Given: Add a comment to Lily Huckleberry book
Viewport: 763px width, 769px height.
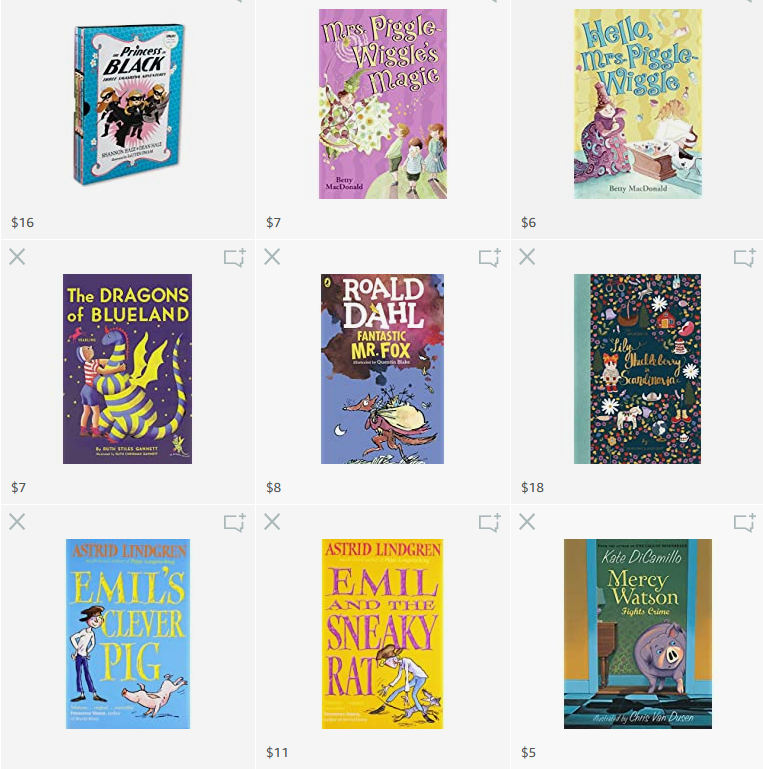Looking at the screenshot, I should pyautogui.click(x=745, y=257).
